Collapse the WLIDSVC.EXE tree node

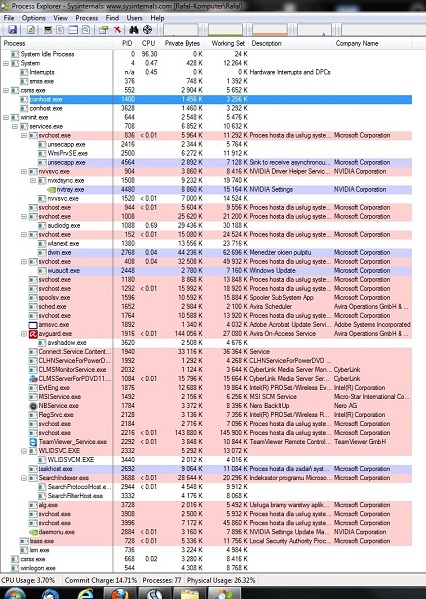pos(24,451)
